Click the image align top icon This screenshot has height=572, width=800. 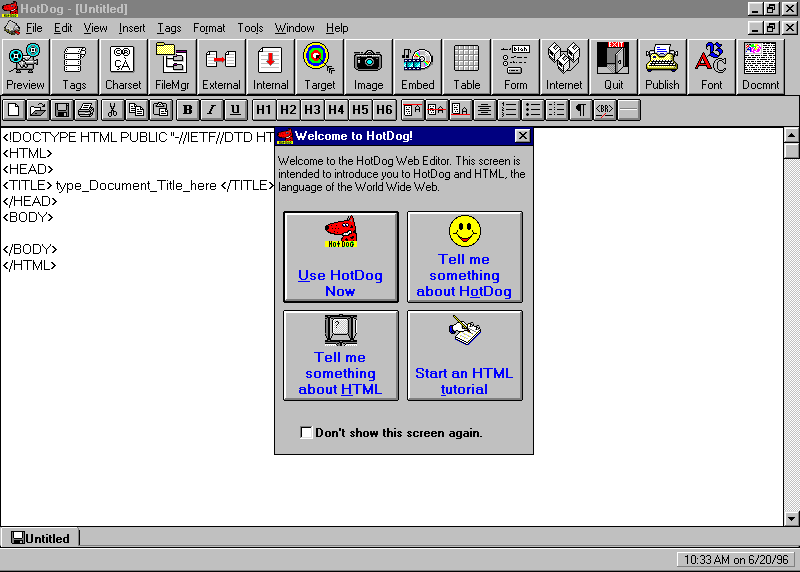[x=412, y=110]
